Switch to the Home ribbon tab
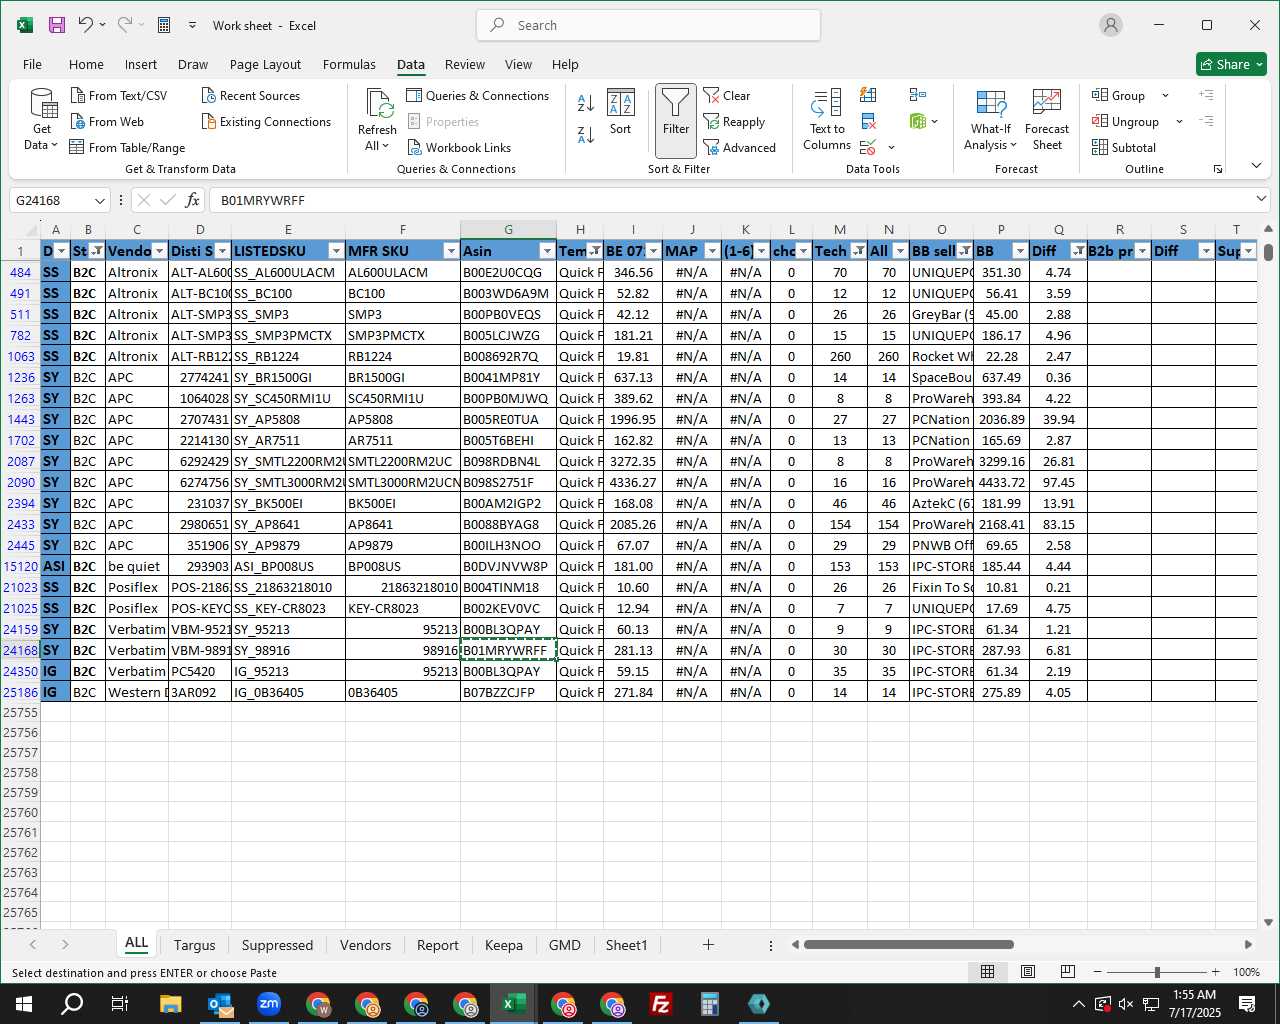The image size is (1280, 1024). (x=86, y=64)
